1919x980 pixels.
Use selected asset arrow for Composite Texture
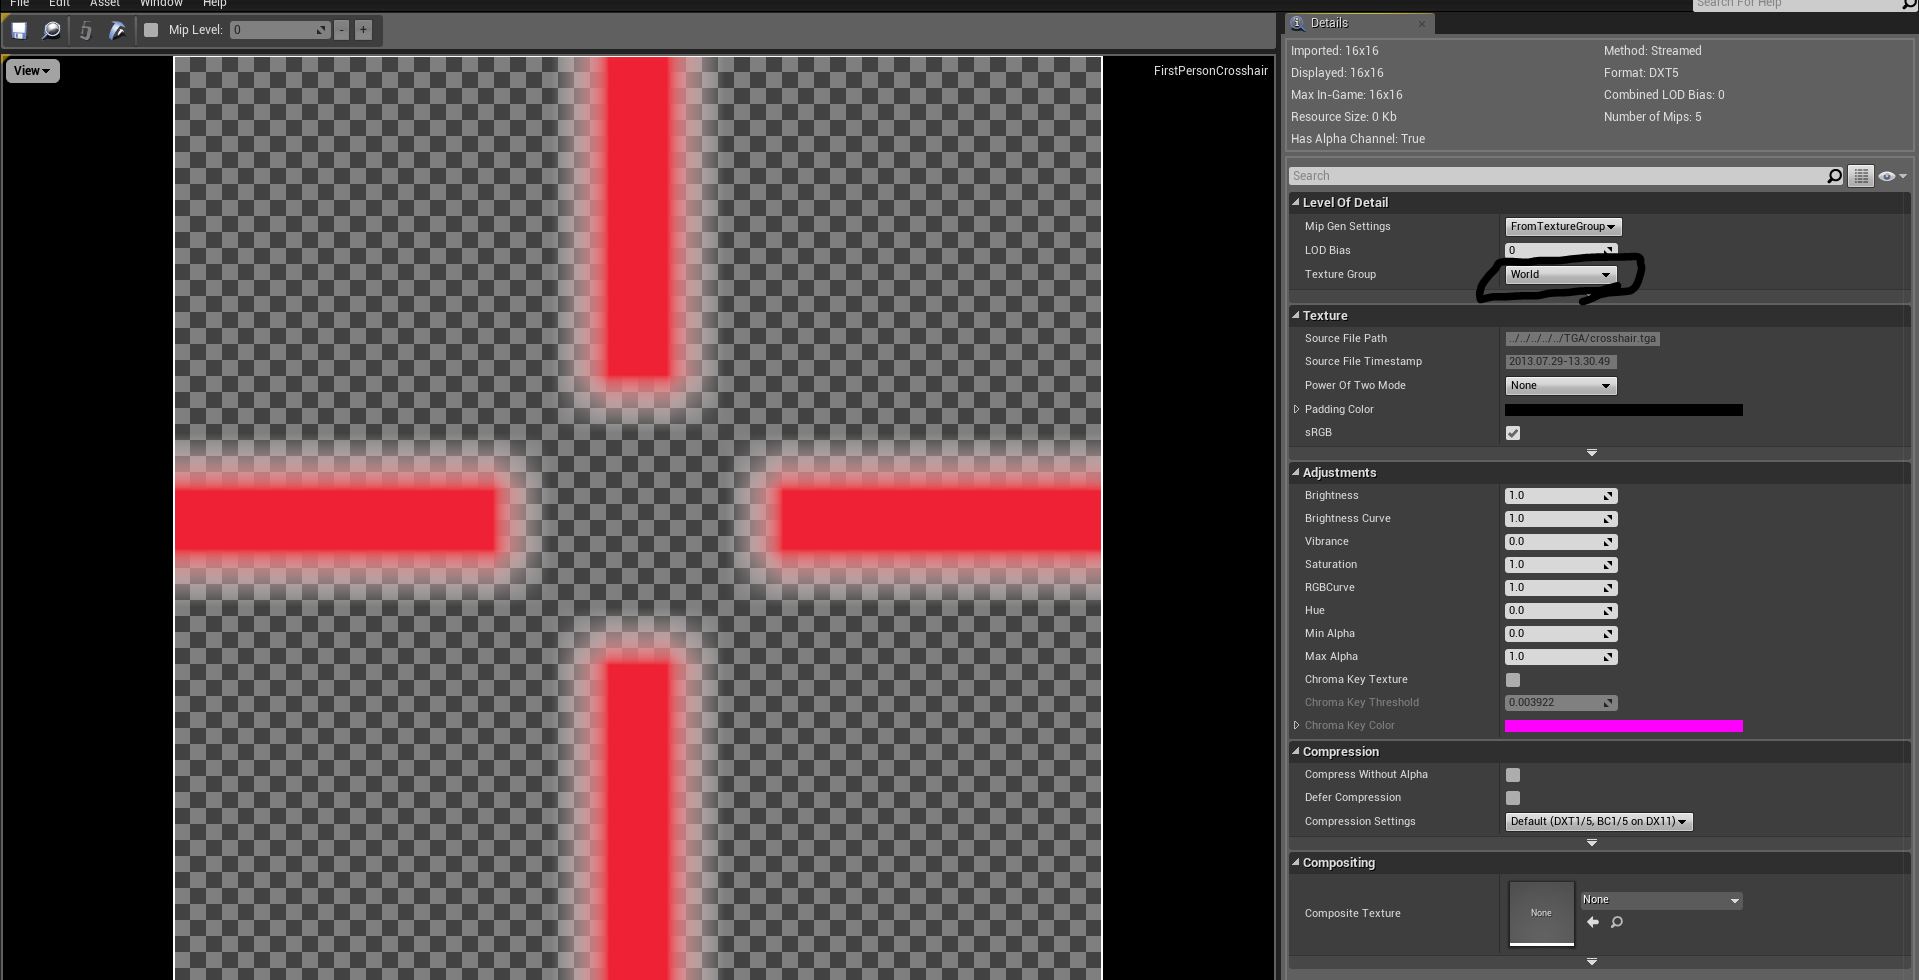pyautogui.click(x=1593, y=922)
